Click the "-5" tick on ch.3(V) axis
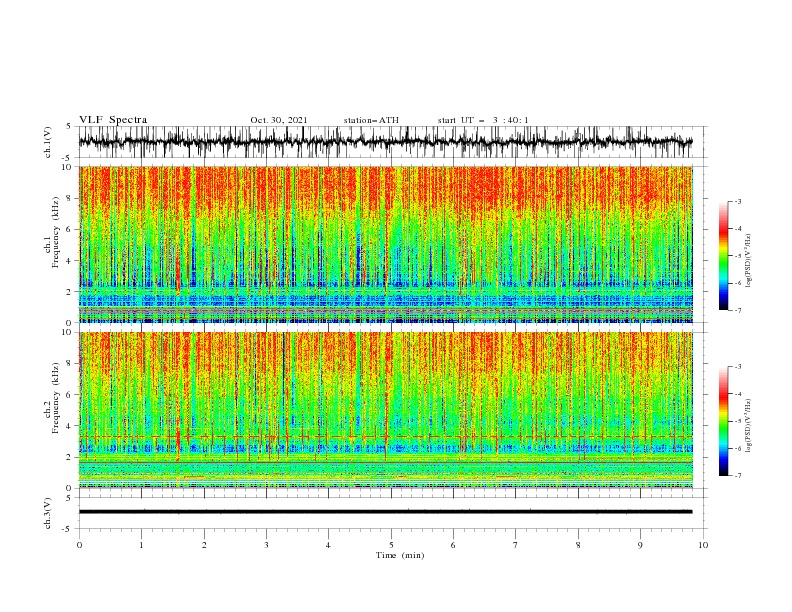The image size is (792, 612). pyautogui.click(x=68, y=529)
